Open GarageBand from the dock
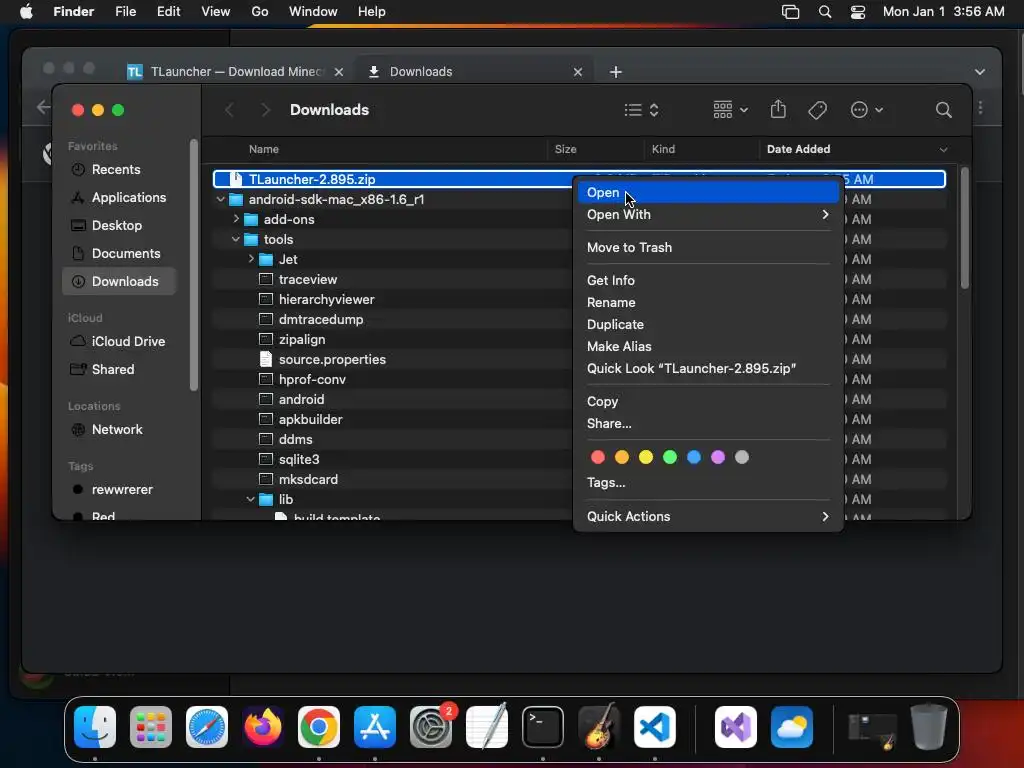Image resolution: width=1024 pixels, height=768 pixels. tap(599, 727)
